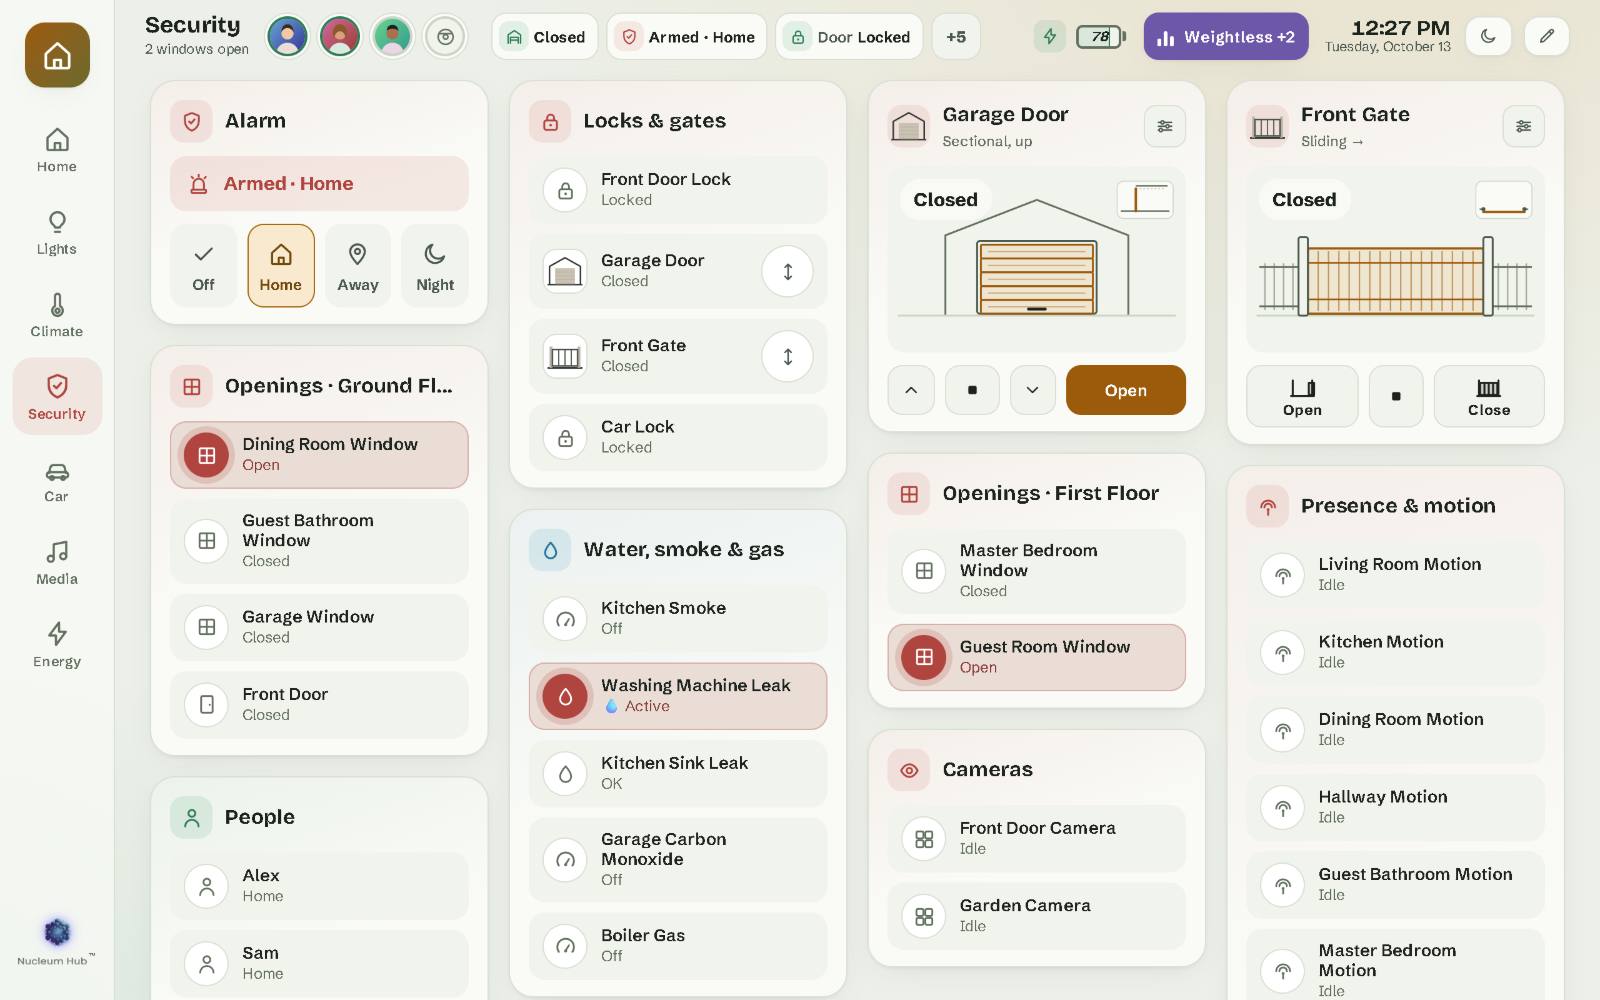
Task: Raise garage door with up chevron
Action: coord(911,390)
